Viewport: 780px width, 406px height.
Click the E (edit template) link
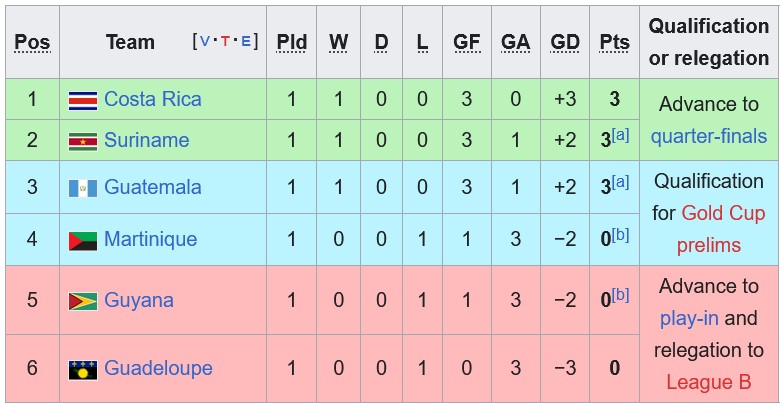pos(245,42)
